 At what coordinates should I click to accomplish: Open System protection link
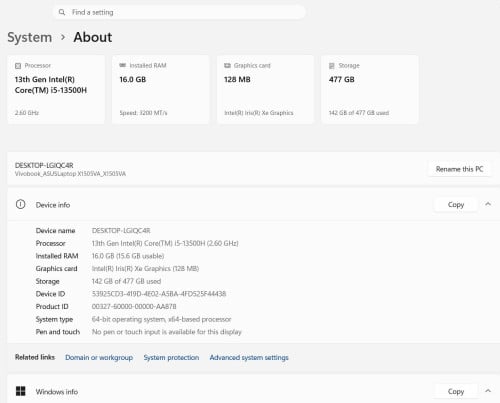(x=171, y=357)
